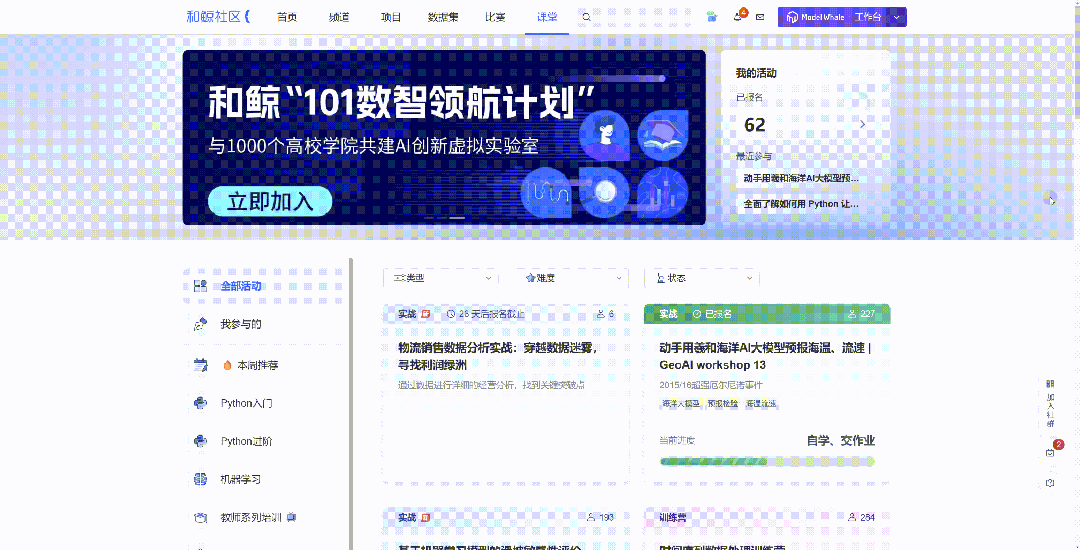This screenshot has width=1080, height=550.
Task: Open course 物流销售数据分析实战
Action: coord(497,357)
